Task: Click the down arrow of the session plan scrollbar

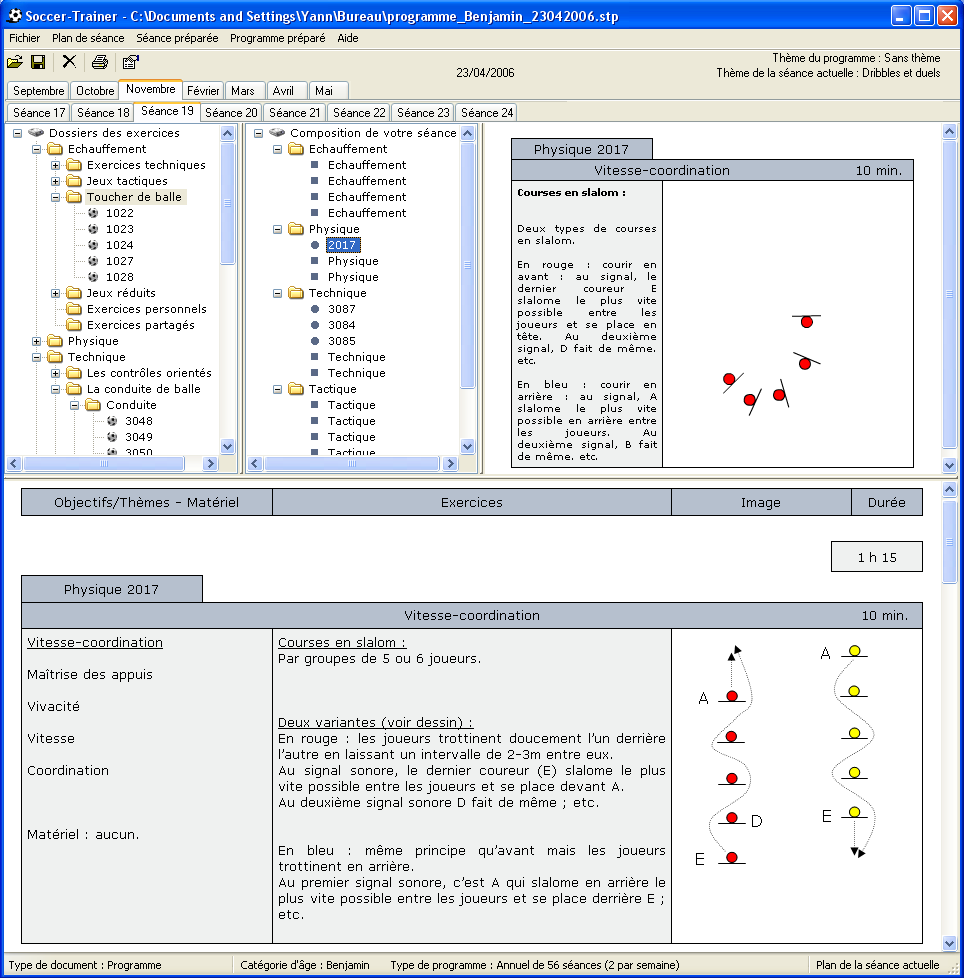Action: pyautogui.click(x=949, y=943)
